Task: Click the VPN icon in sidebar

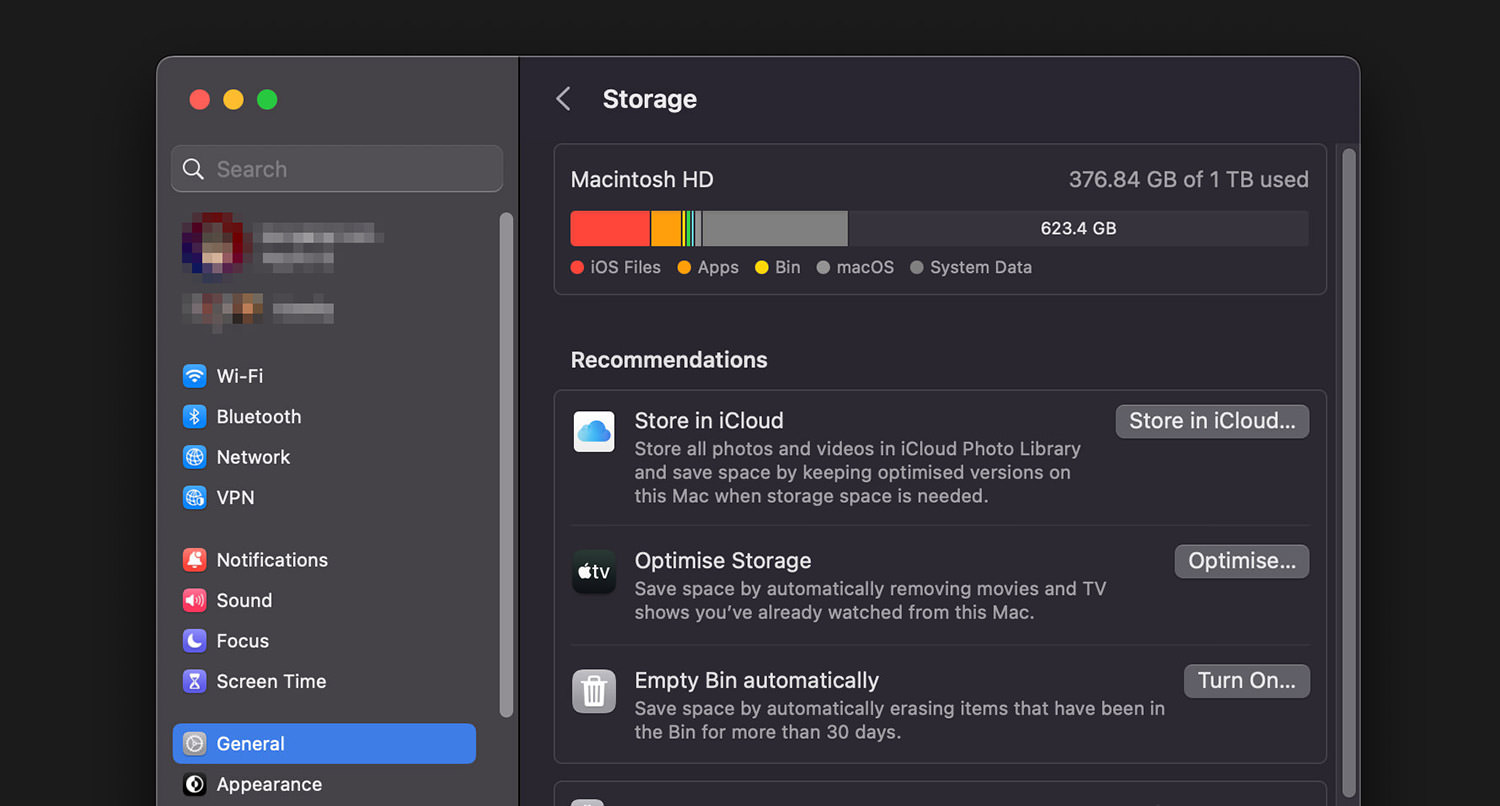Action: [194, 497]
